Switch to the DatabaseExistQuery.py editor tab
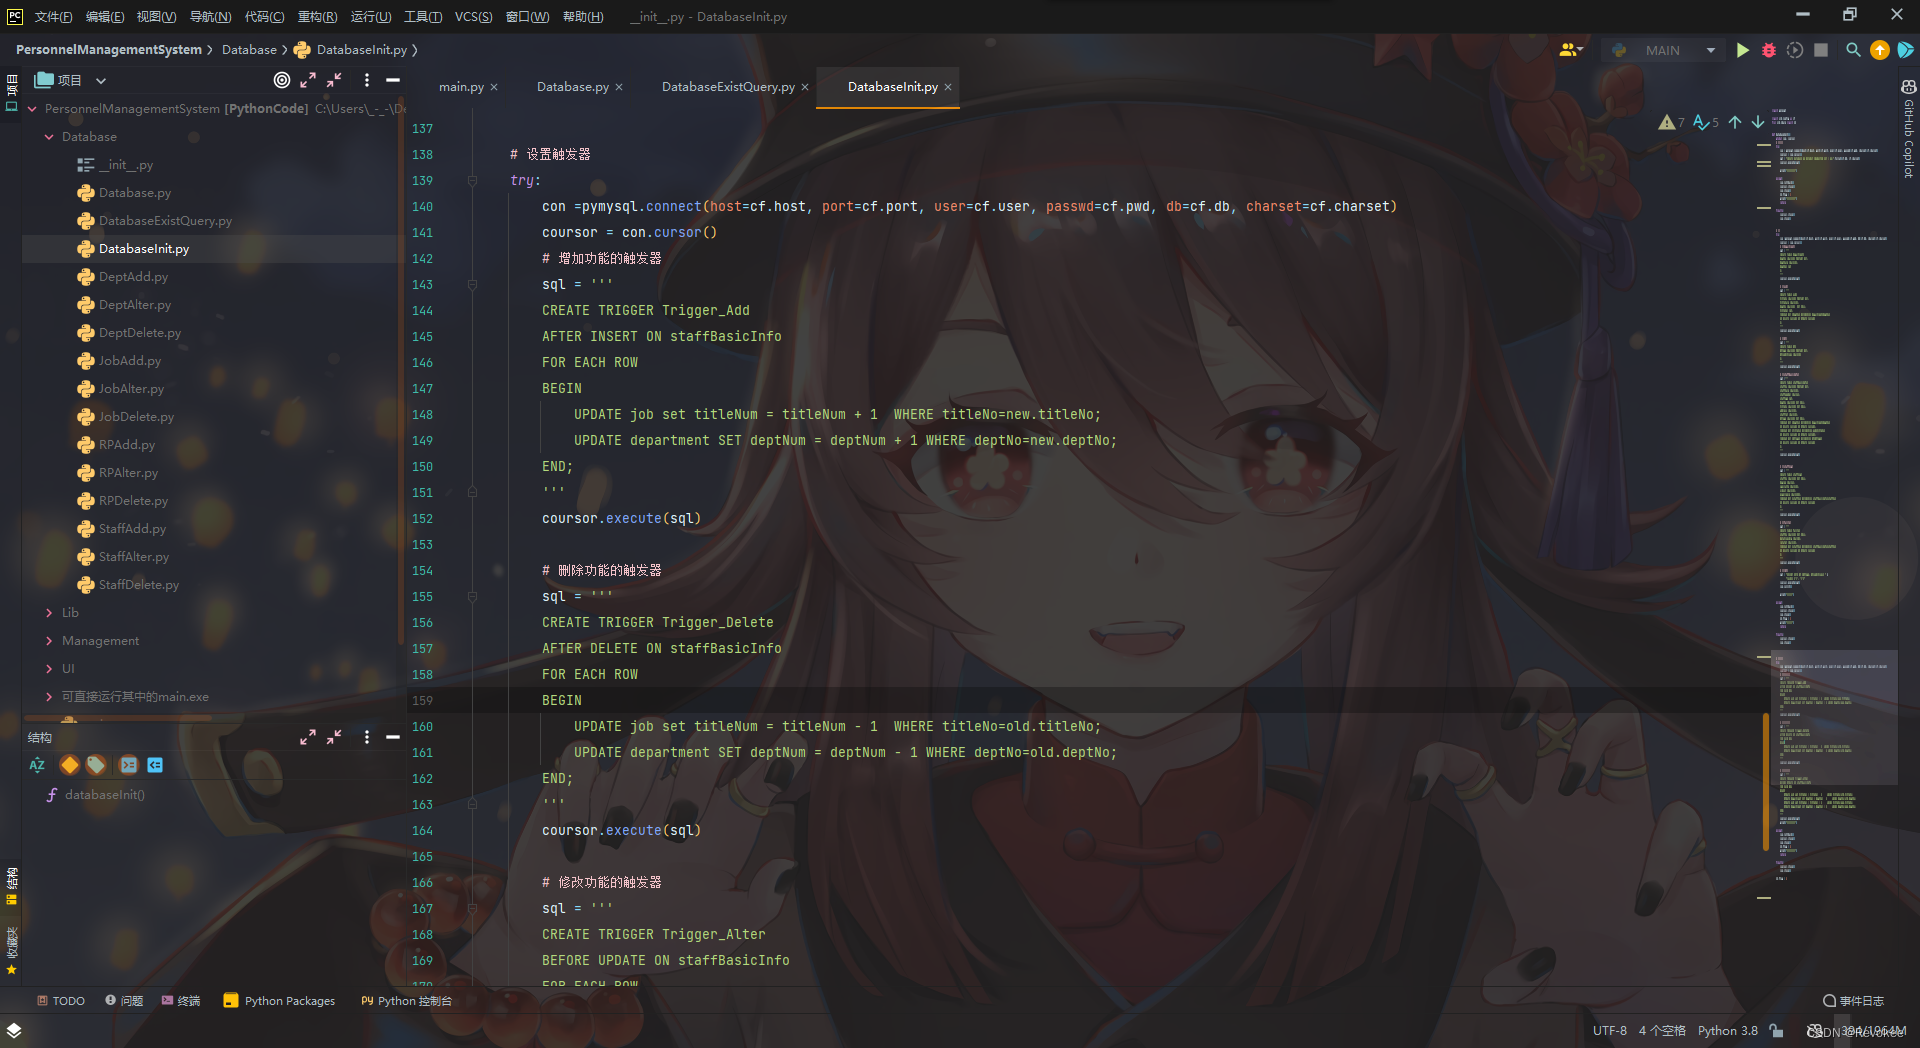This screenshot has width=1920, height=1048. [x=728, y=87]
